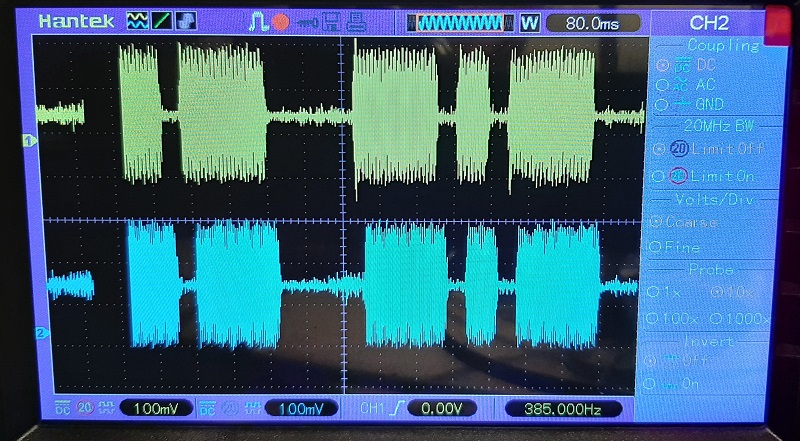Click the 385.000Hz frequency readout

pyautogui.click(x=563, y=408)
